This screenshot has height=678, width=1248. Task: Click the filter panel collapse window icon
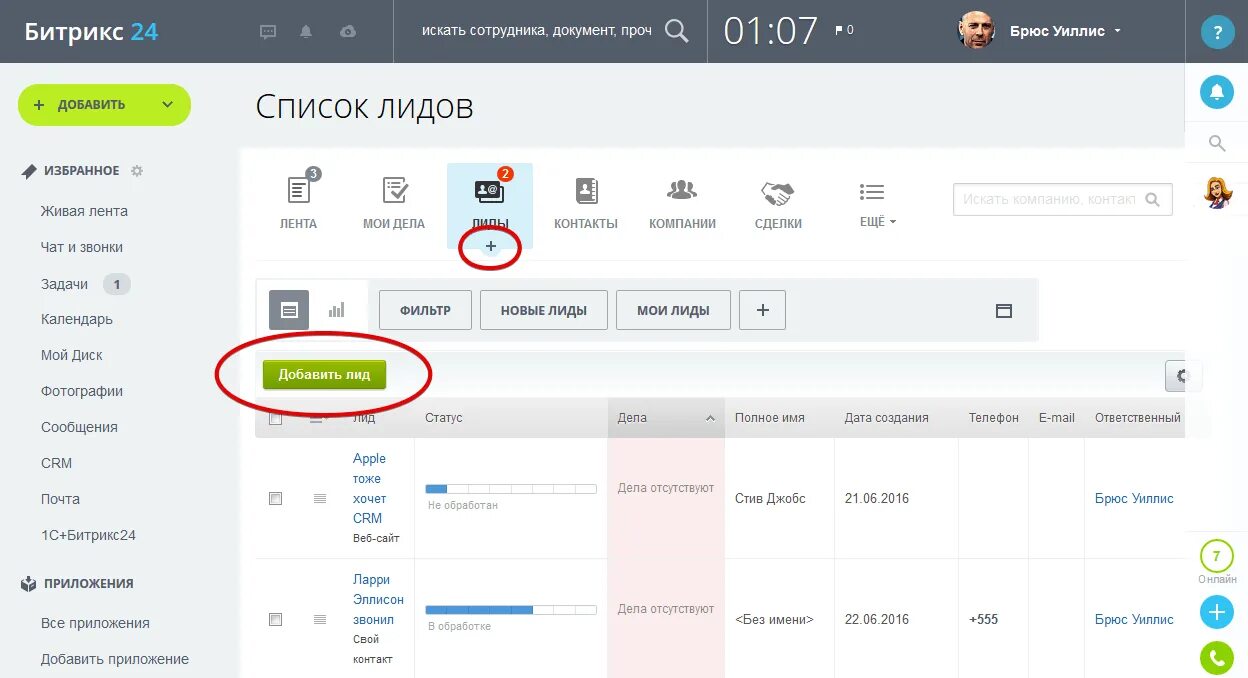(1004, 311)
